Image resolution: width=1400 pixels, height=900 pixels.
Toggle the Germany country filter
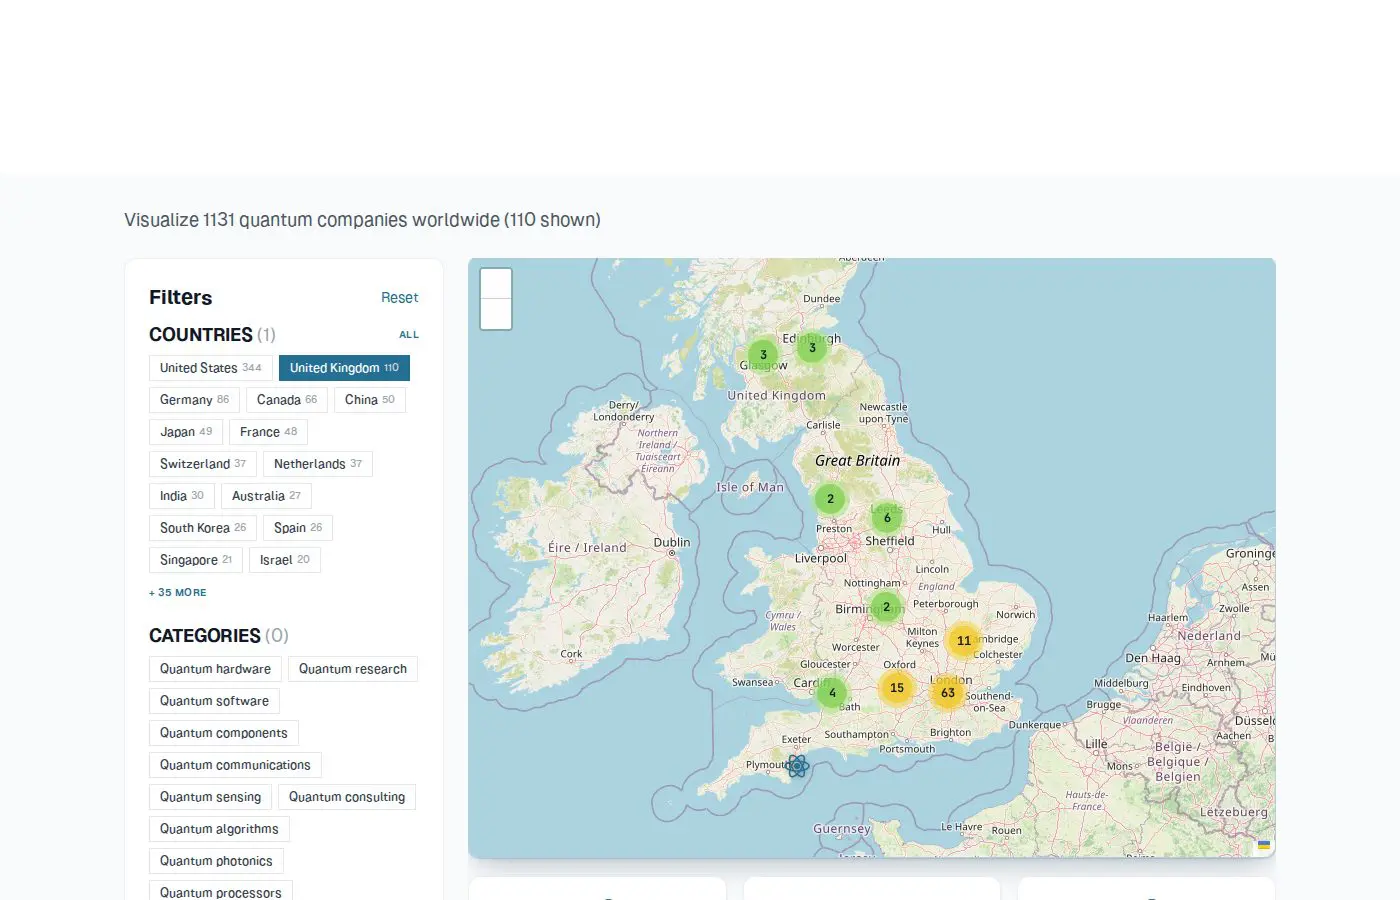pyautogui.click(x=194, y=400)
